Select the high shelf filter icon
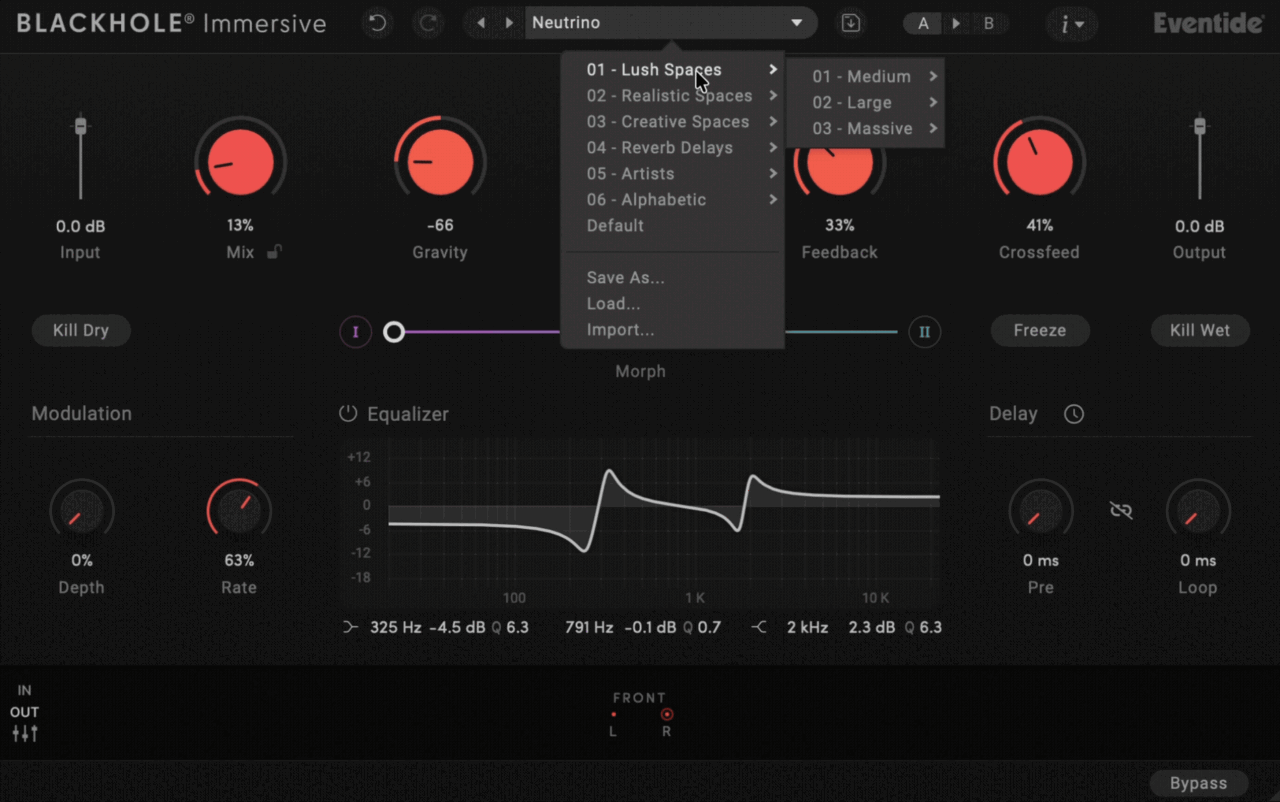 [x=760, y=628]
